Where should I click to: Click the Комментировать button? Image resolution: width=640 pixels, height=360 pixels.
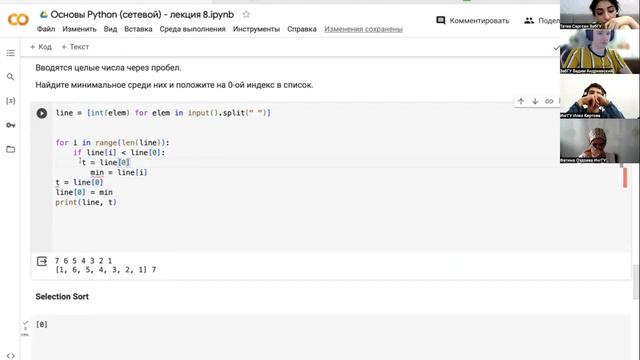click(473, 20)
